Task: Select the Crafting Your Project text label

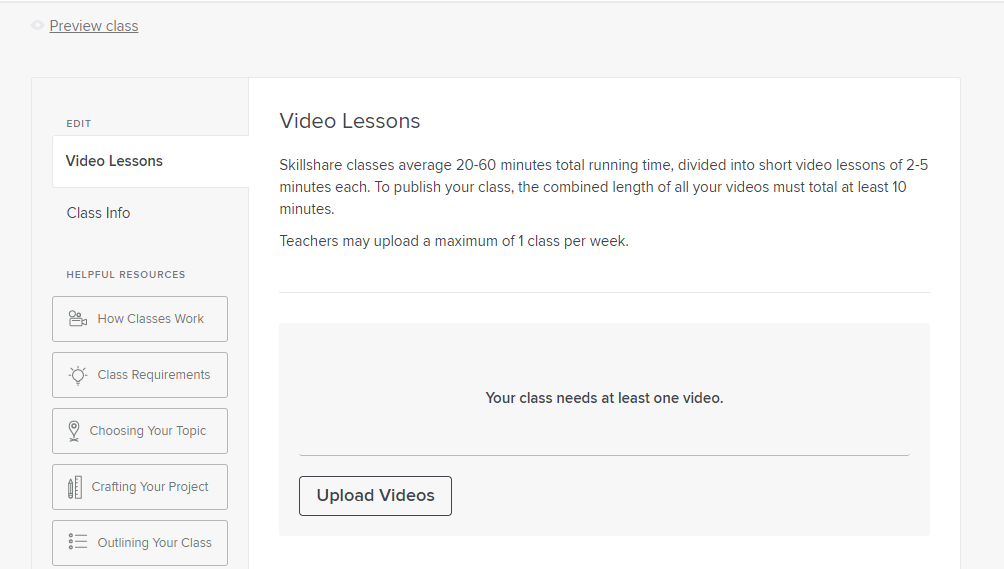Action: pyautogui.click(x=150, y=487)
